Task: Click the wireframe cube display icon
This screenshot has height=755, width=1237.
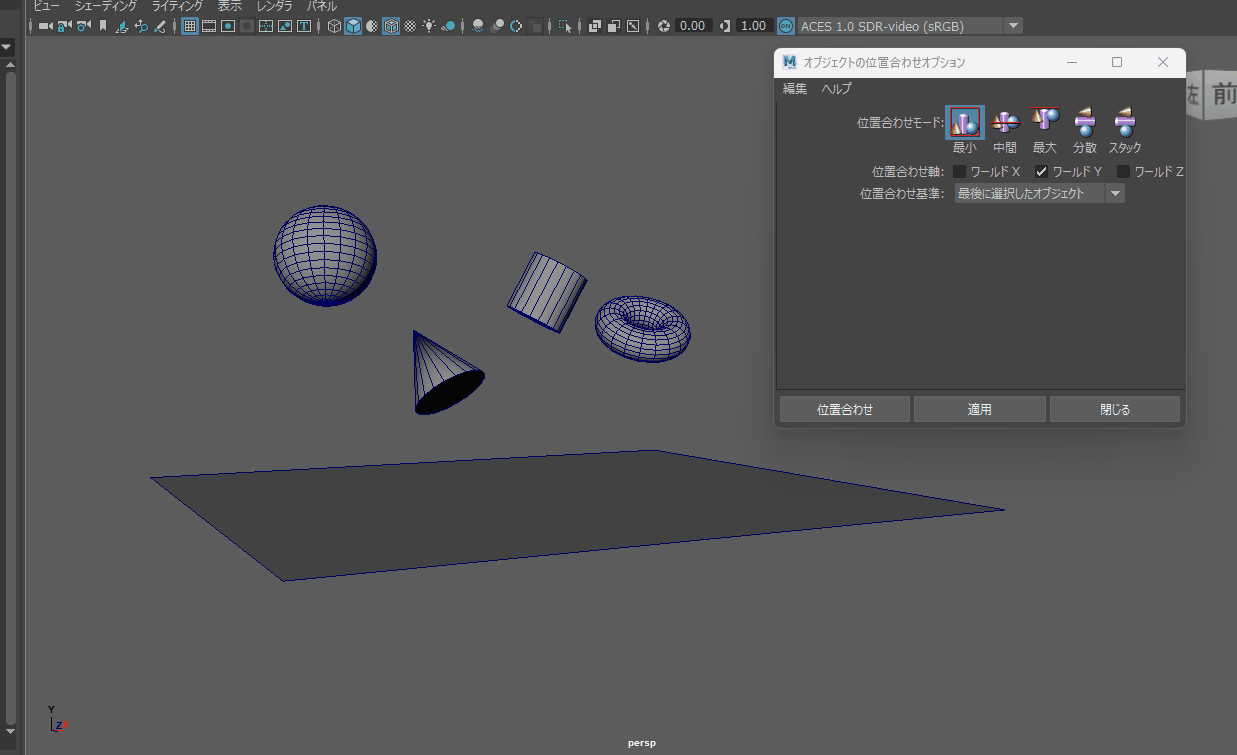Action: (x=335, y=26)
